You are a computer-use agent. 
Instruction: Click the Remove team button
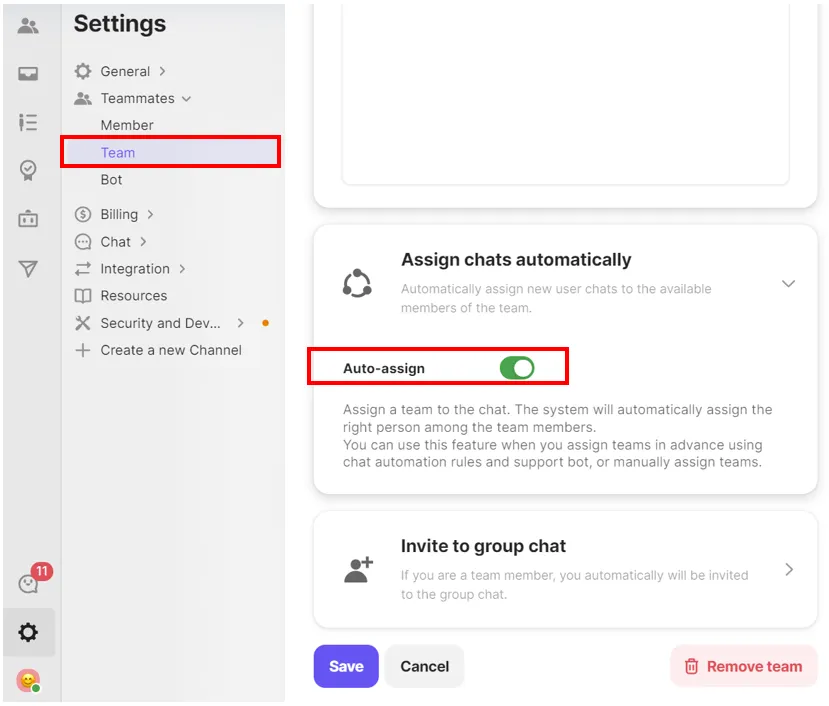(x=743, y=666)
